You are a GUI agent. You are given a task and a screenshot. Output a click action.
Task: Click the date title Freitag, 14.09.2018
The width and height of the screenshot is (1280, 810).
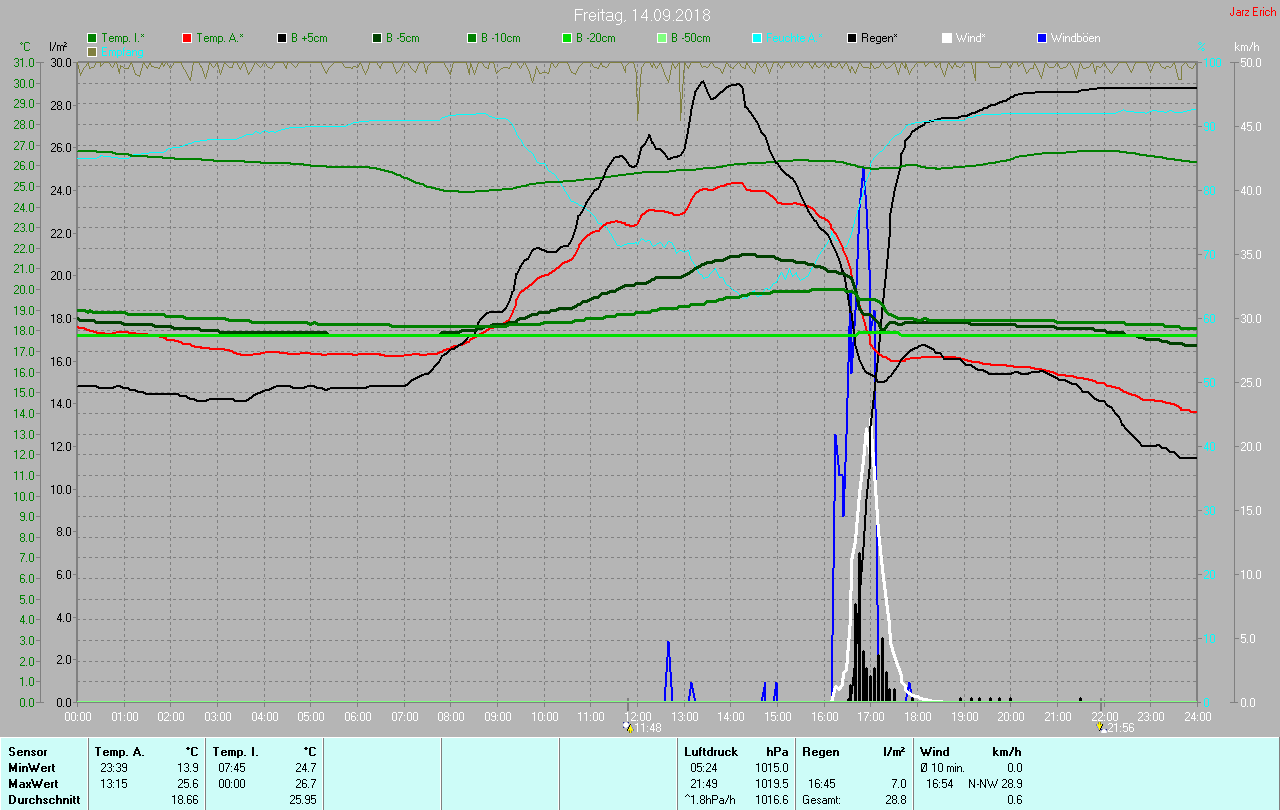coord(639,15)
